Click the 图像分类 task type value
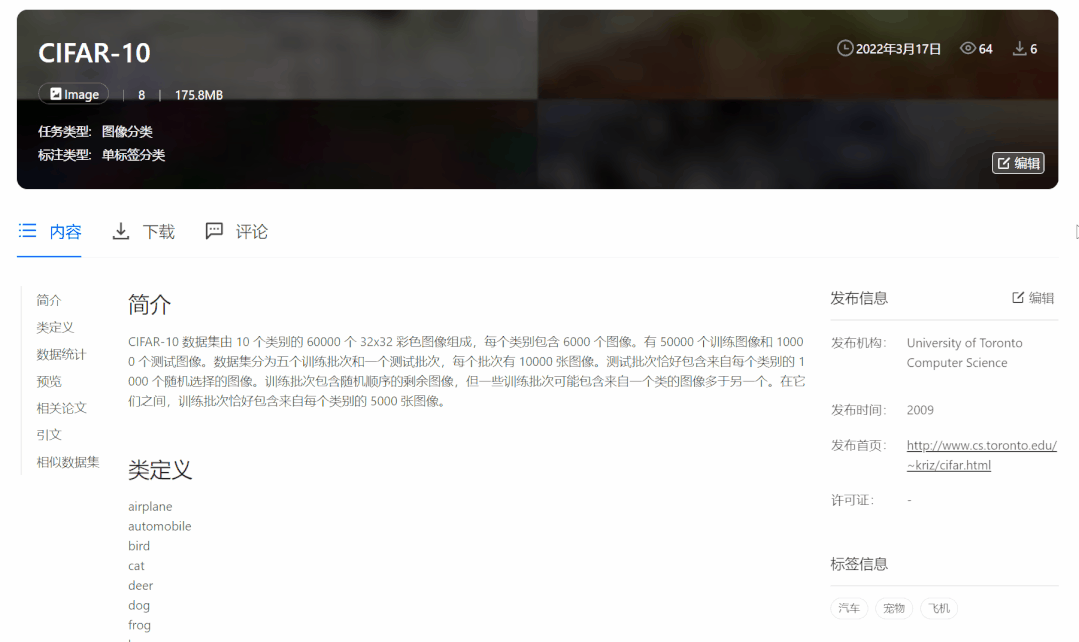The width and height of the screenshot is (1079, 642). [x=127, y=131]
